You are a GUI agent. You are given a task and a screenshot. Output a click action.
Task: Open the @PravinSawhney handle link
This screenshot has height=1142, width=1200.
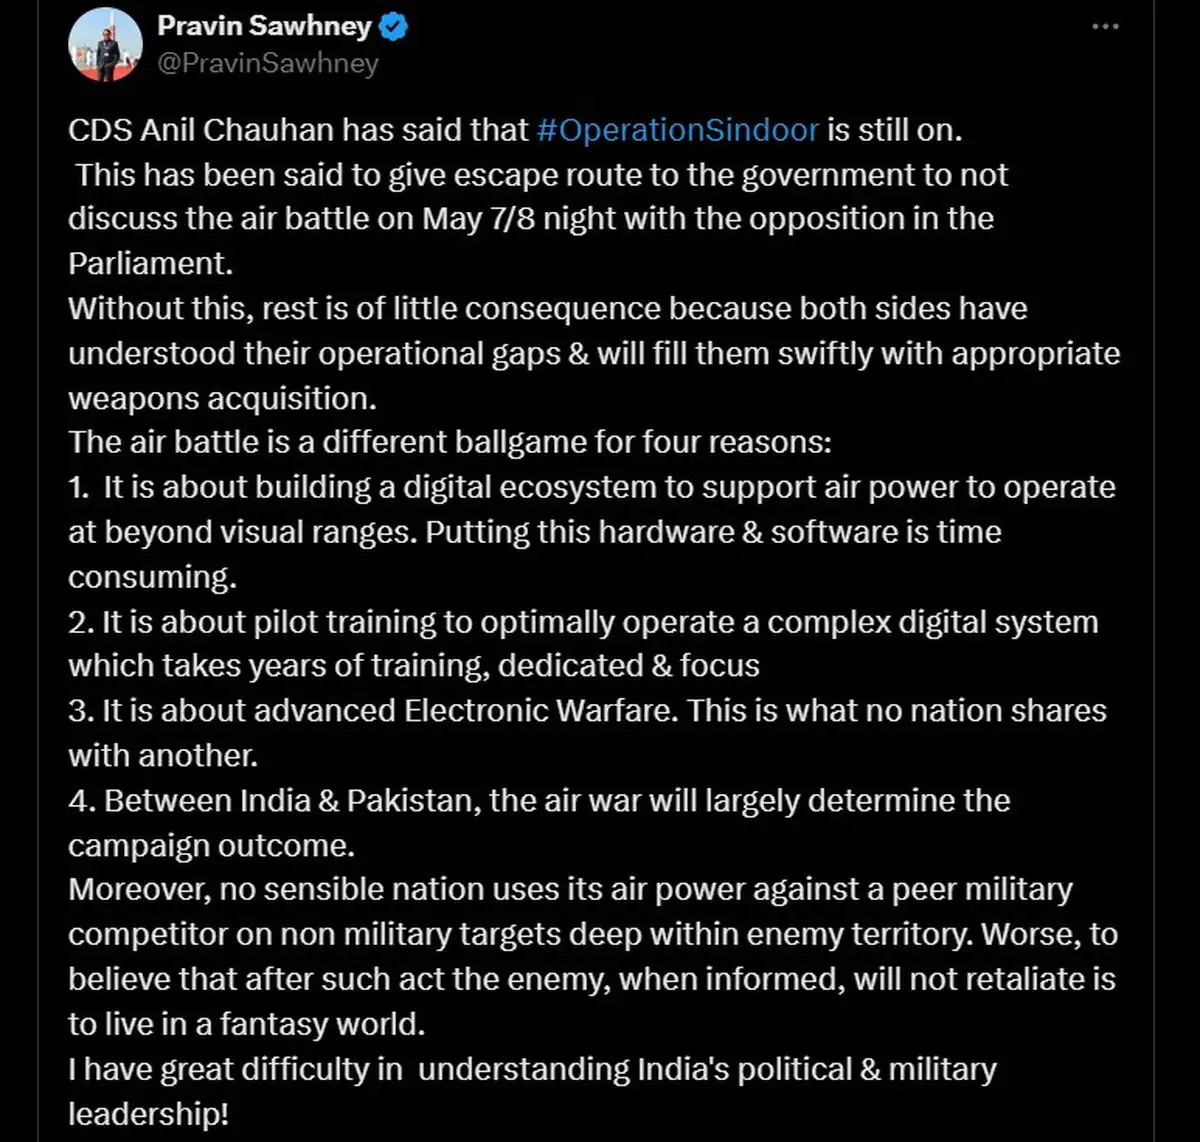click(268, 64)
